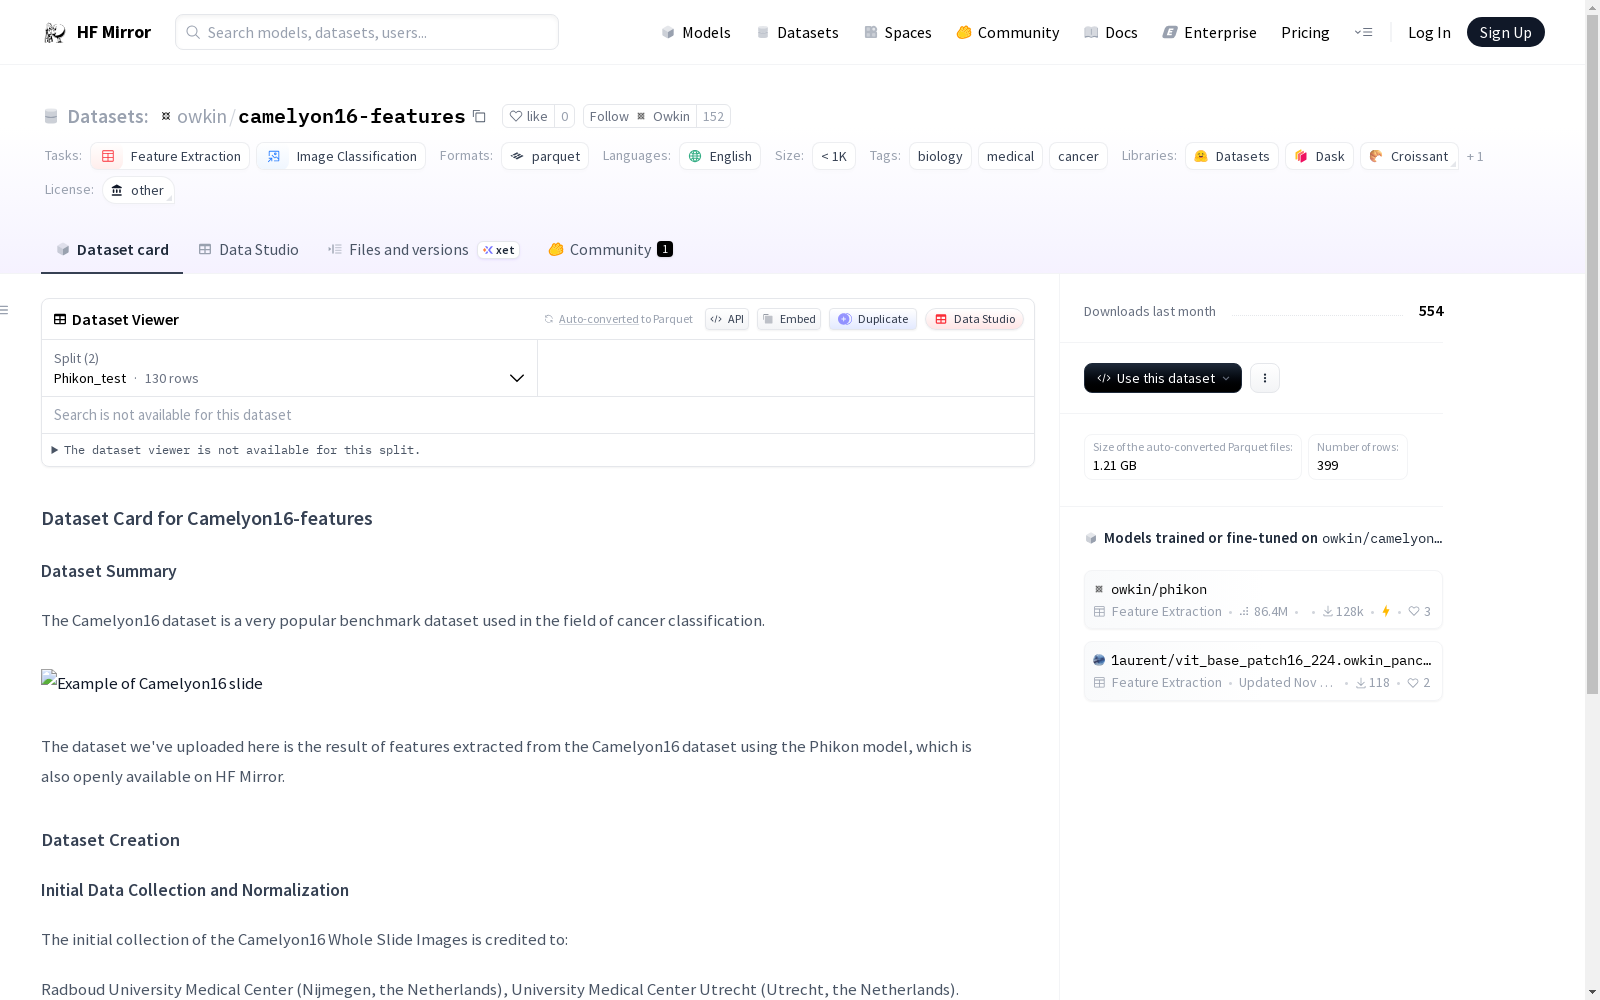Click the Sign Up button

tap(1505, 32)
